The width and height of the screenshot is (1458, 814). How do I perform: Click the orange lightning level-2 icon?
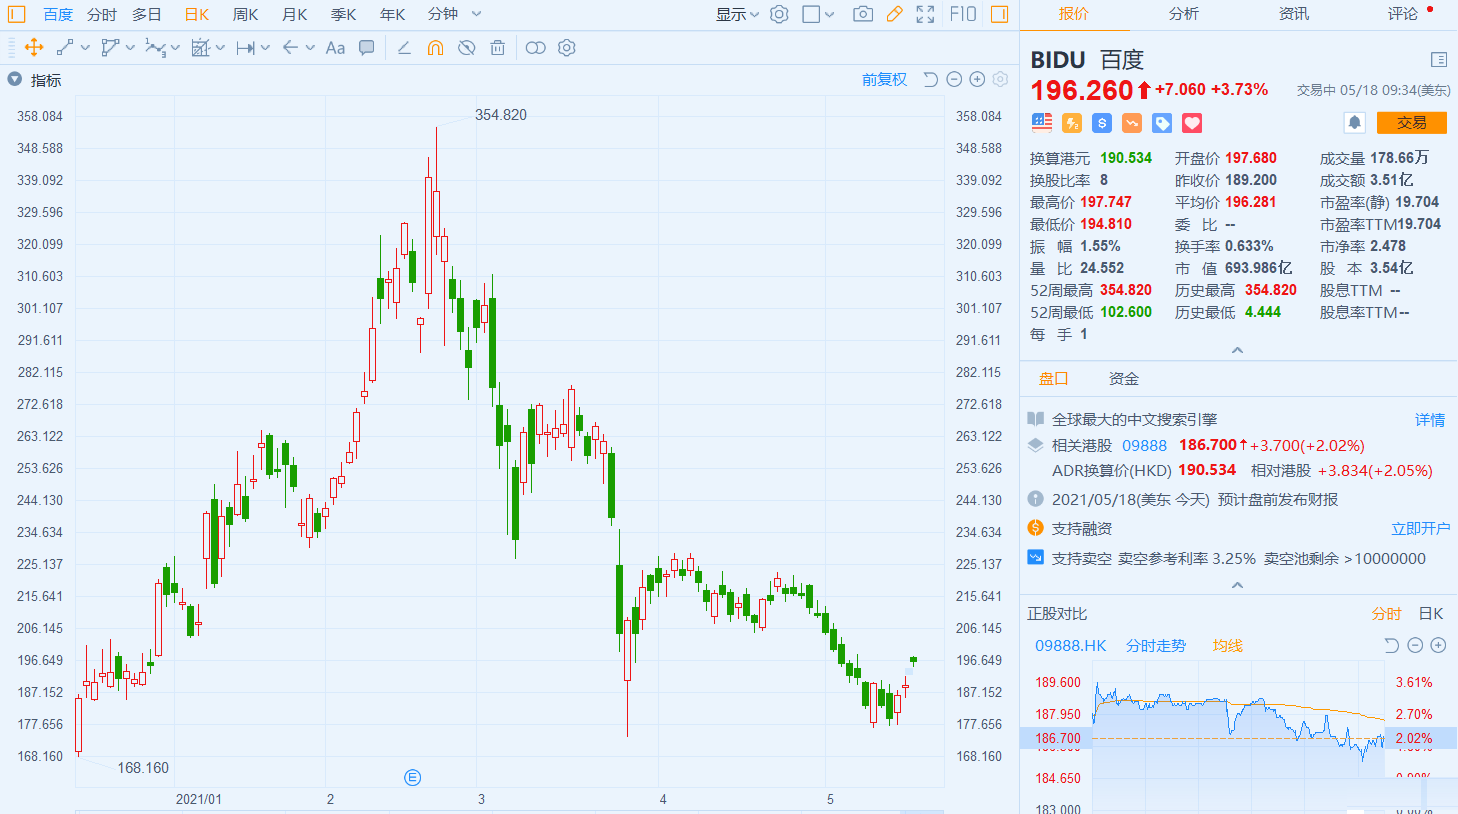tap(1072, 123)
